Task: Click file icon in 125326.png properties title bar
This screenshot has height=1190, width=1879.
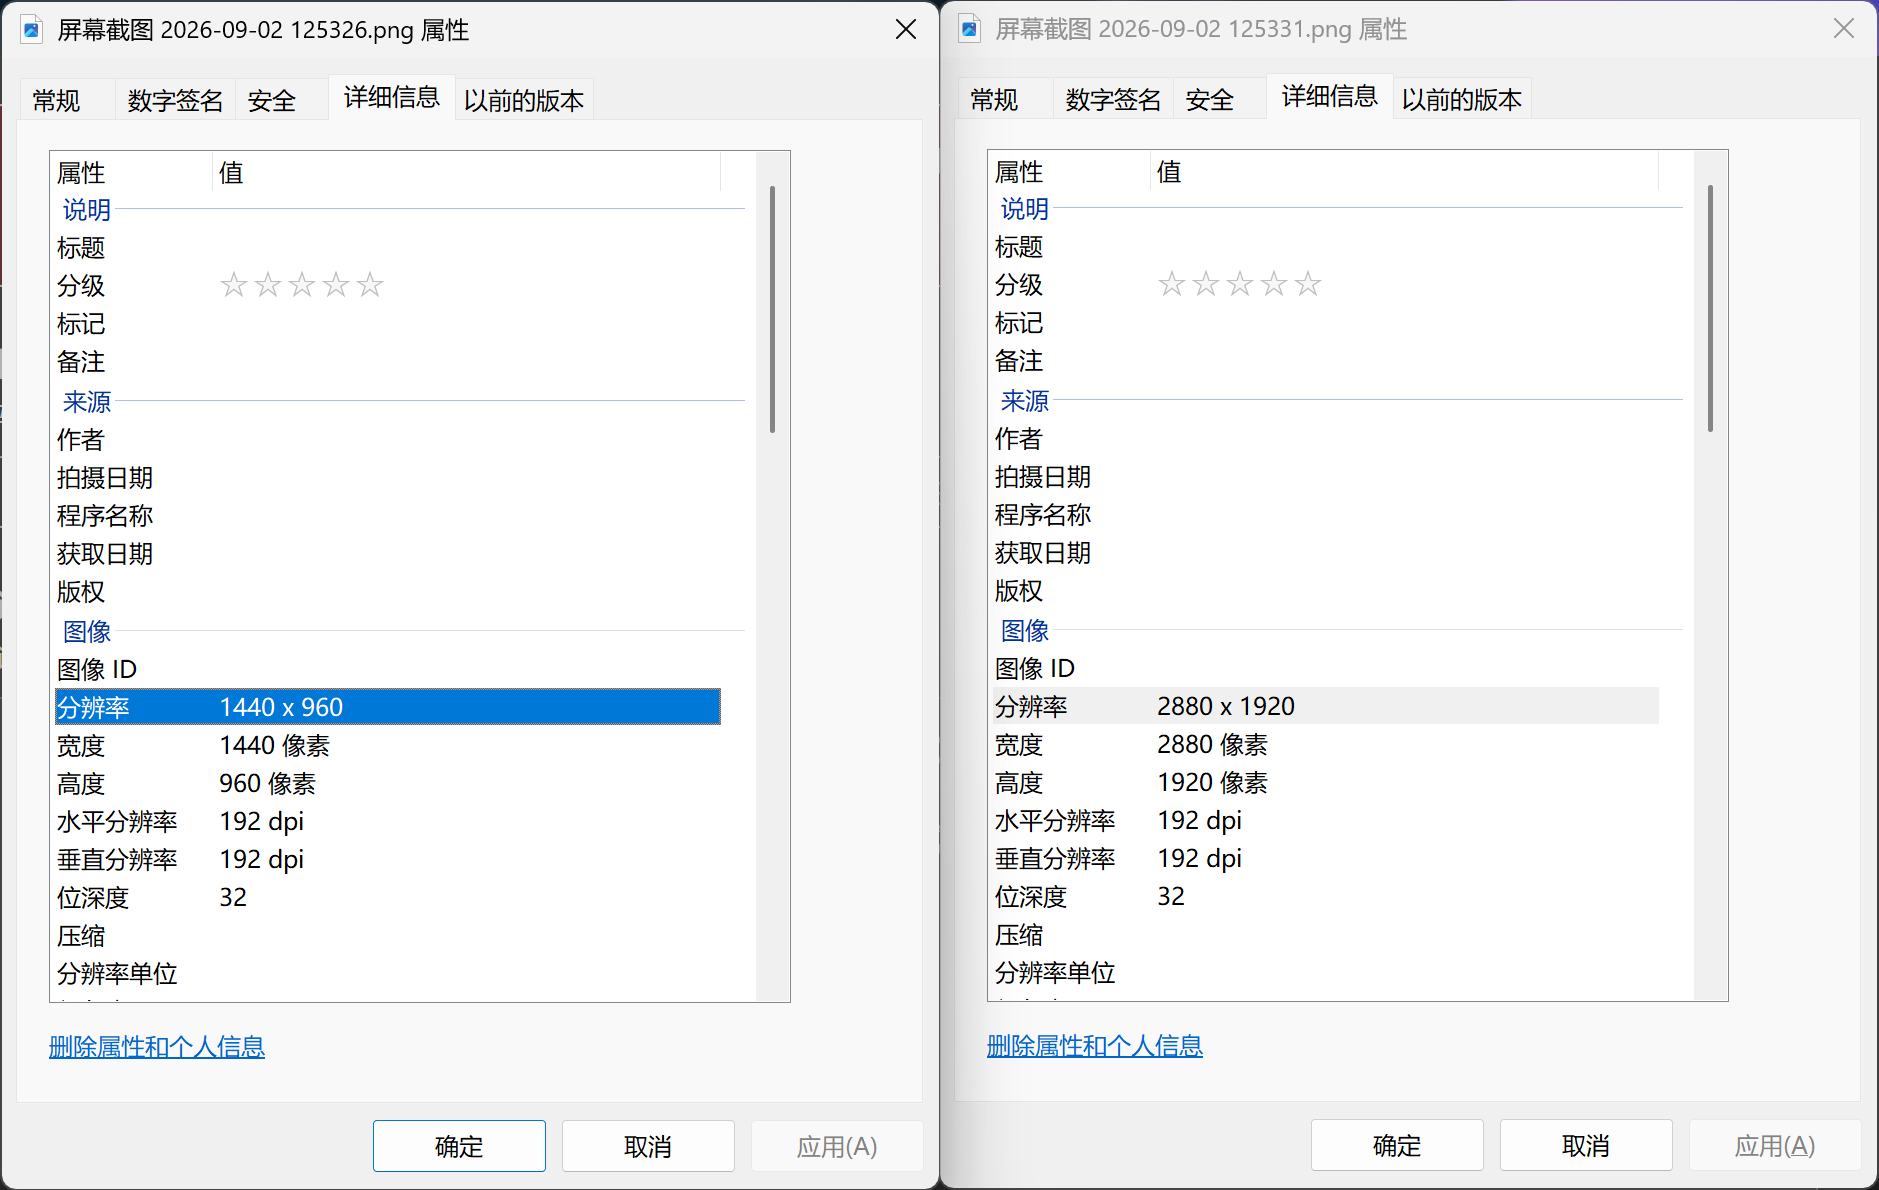Action: point(32,29)
